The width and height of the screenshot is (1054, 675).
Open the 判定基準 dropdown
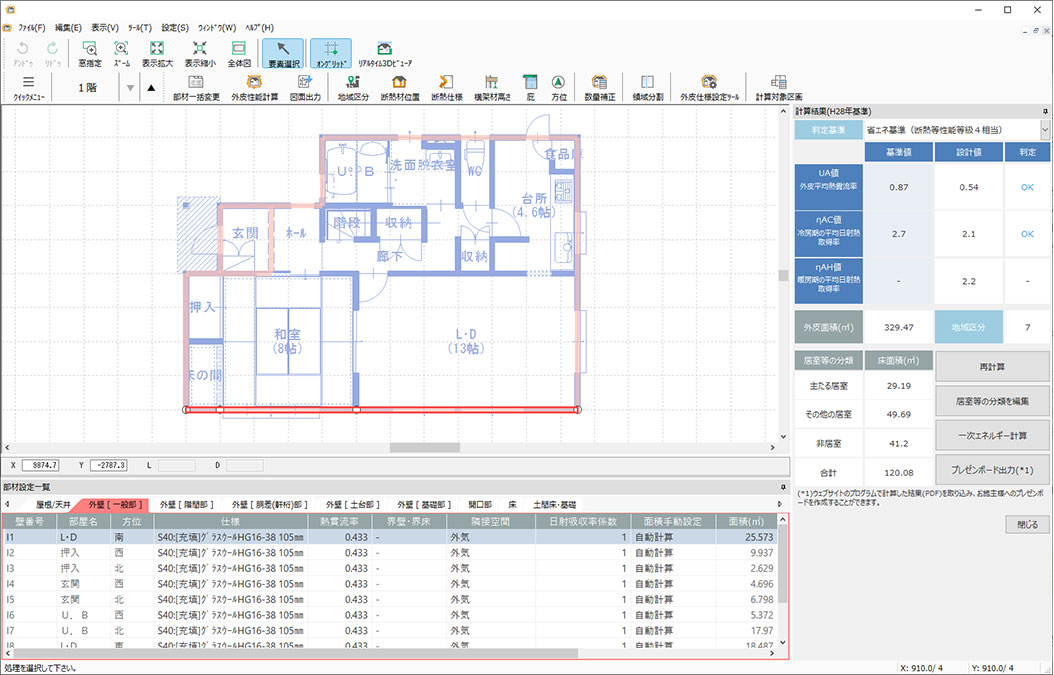coord(1045,130)
